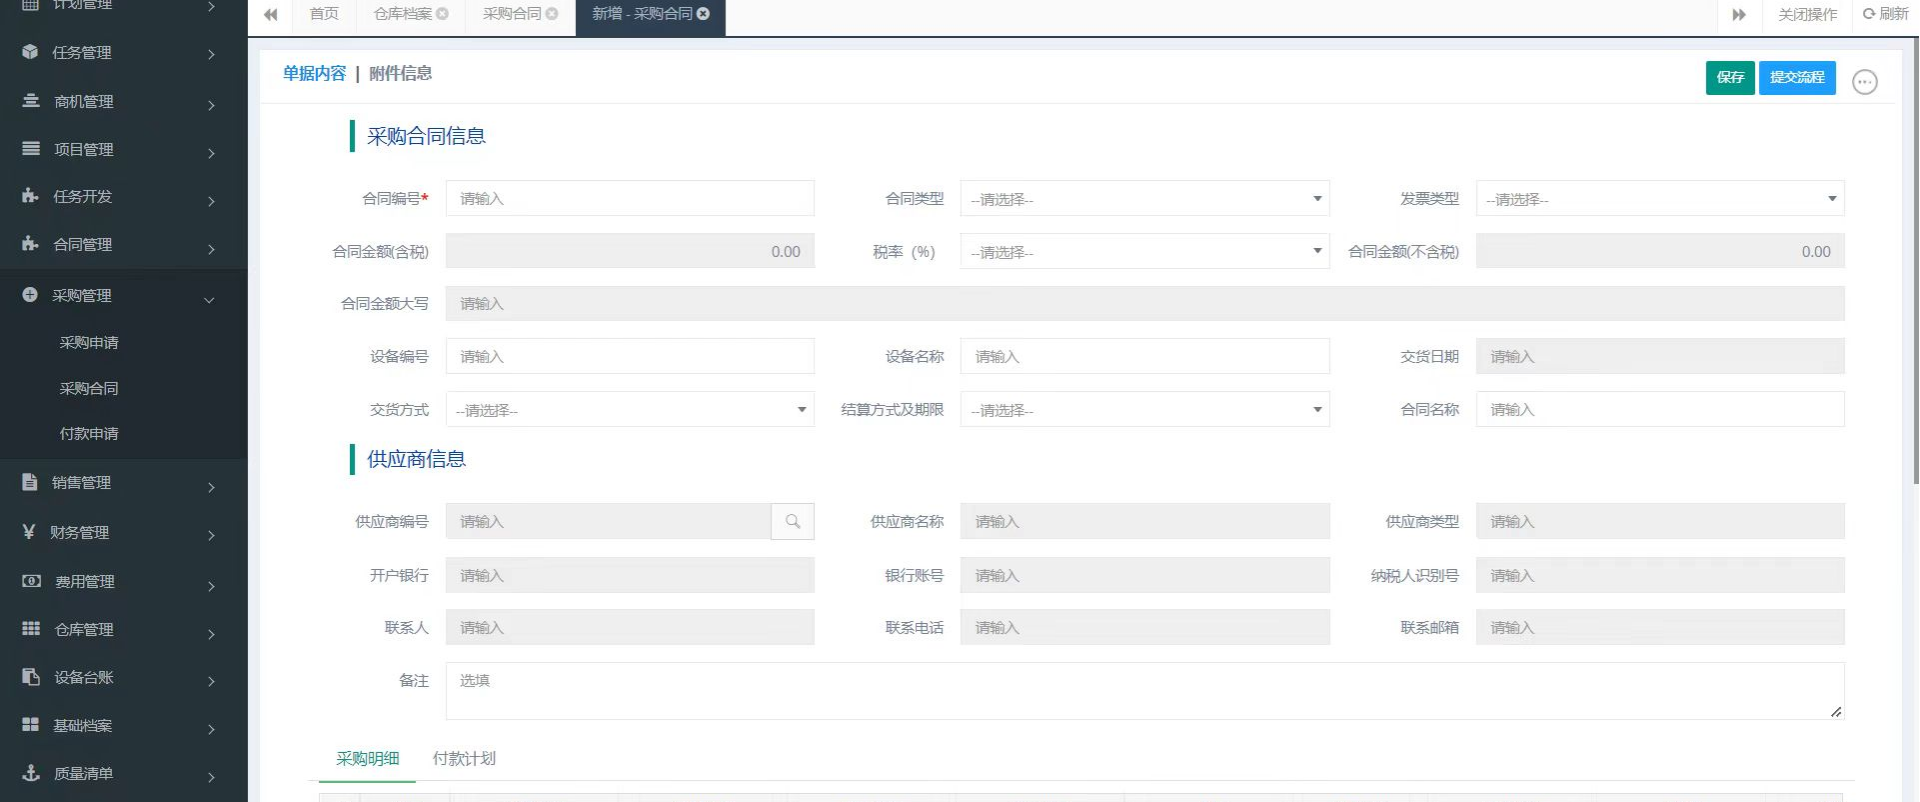Open the 关闭操作 menu
Viewport: 1920px width, 802px height.
(1807, 14)
